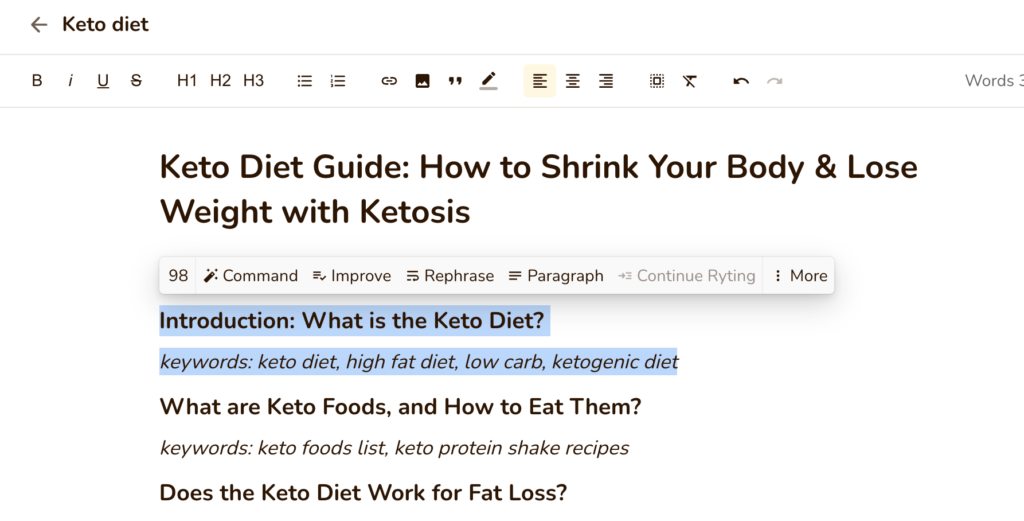Open the text highlight color tool
Screen dimensions: 1024x521
488,81
